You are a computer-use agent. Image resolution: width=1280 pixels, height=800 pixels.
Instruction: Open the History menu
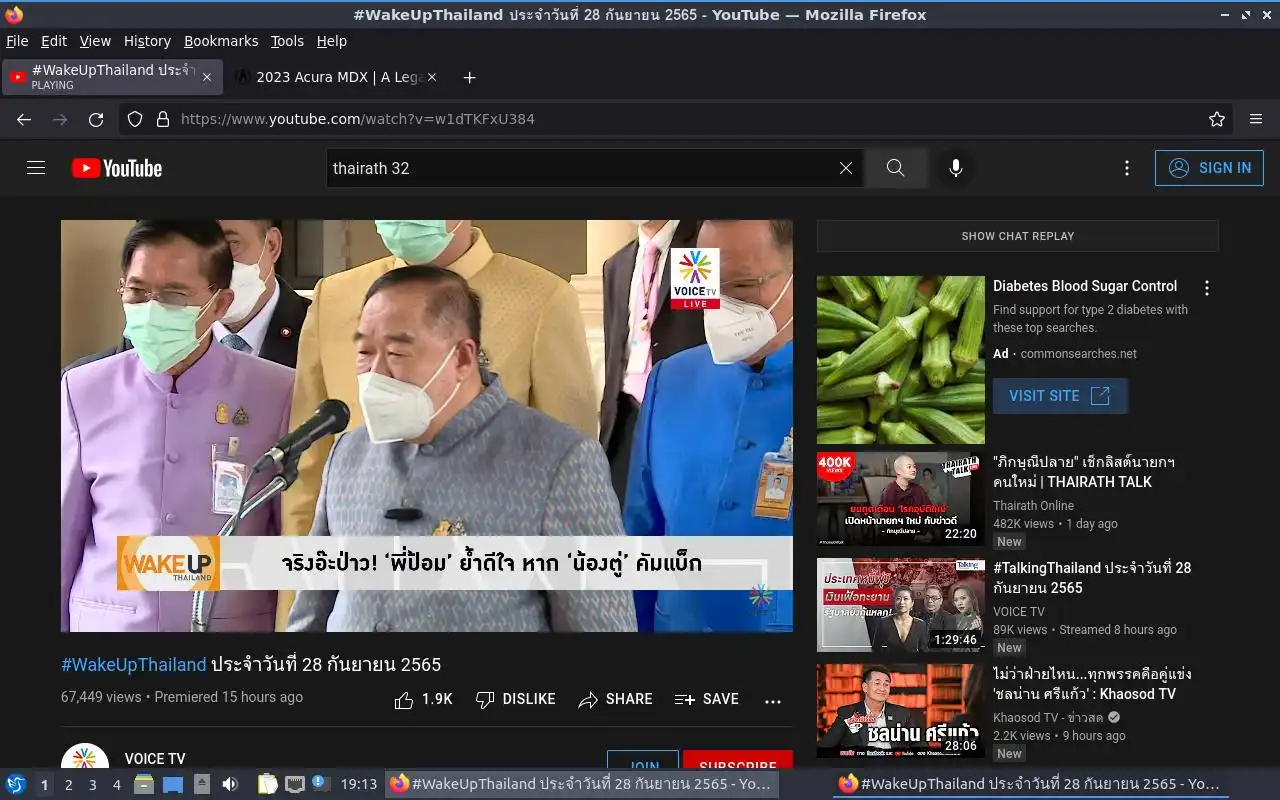click(x=147, y=41)
